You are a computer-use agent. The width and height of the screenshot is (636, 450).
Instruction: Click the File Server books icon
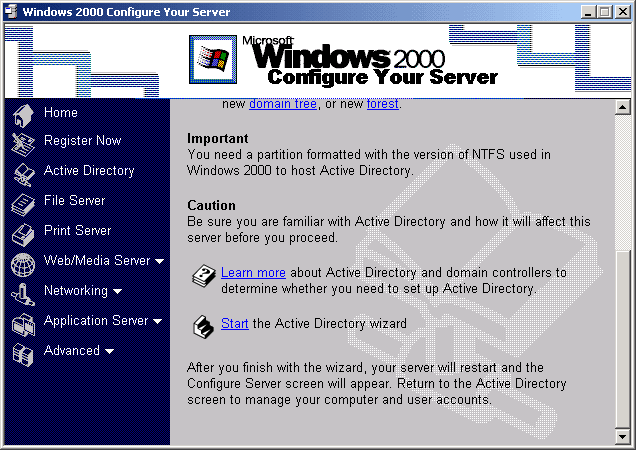pos(23,205)
